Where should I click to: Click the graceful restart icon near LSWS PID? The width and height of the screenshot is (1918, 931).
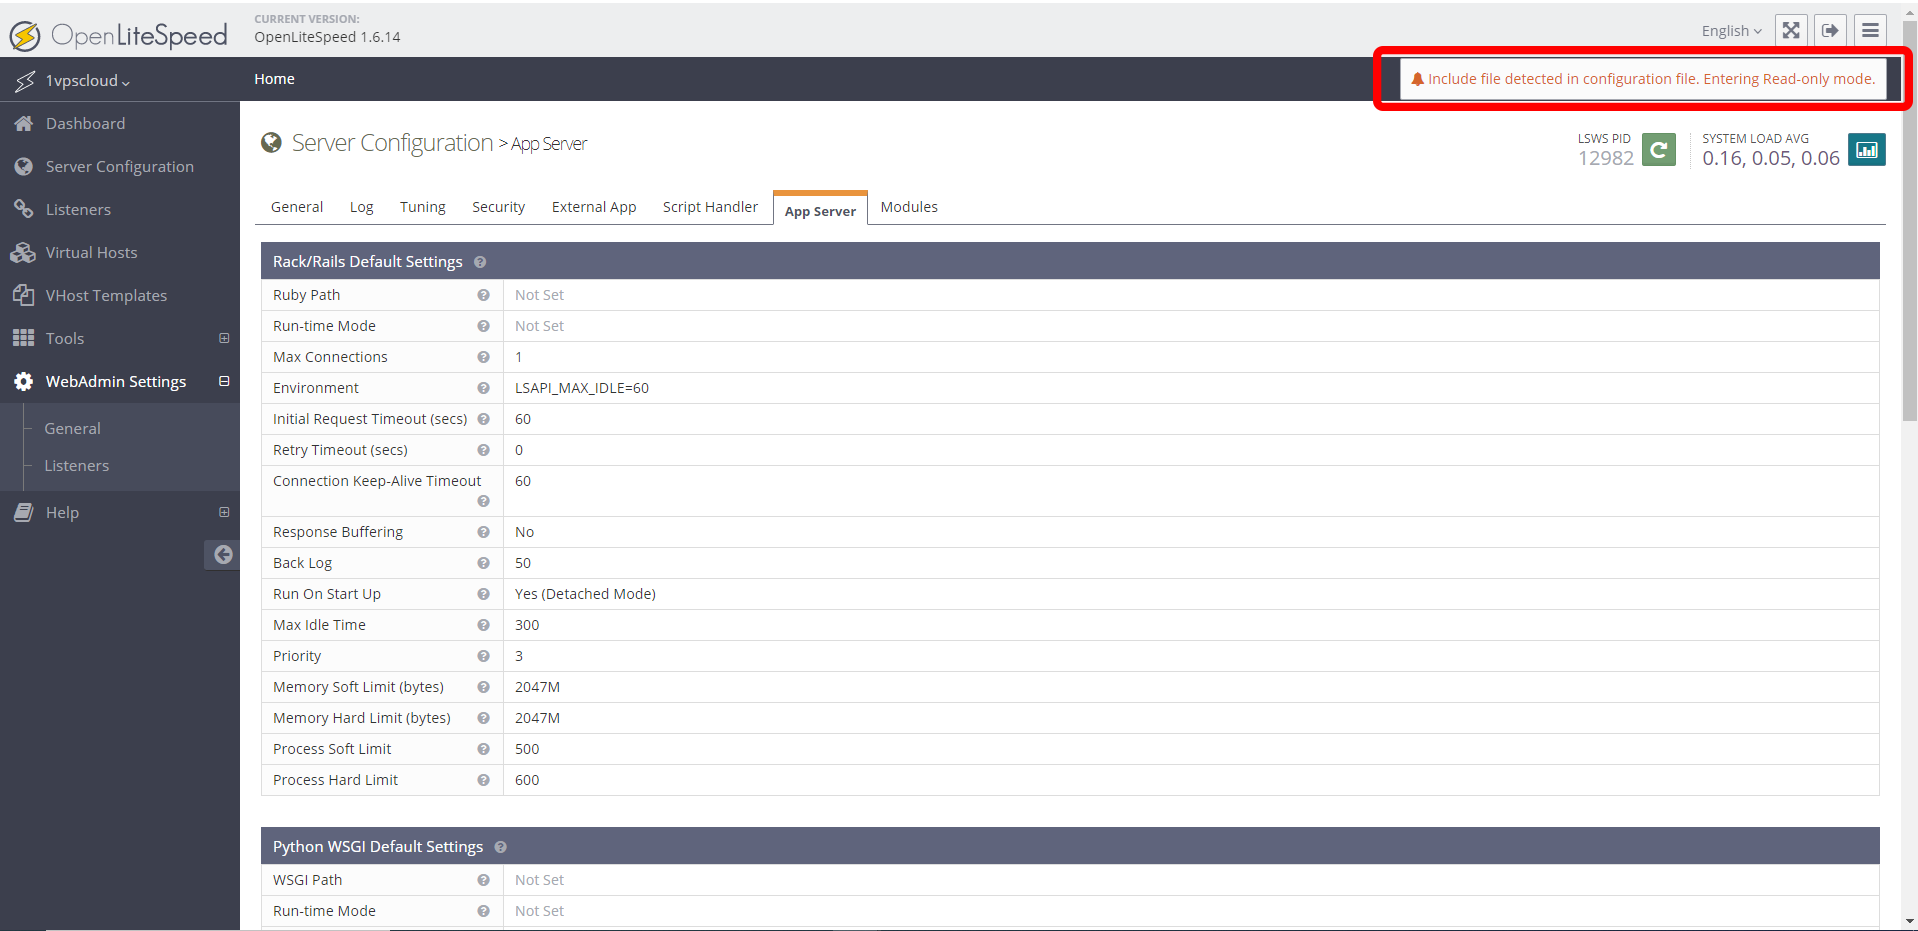(x=1659, y=150)
